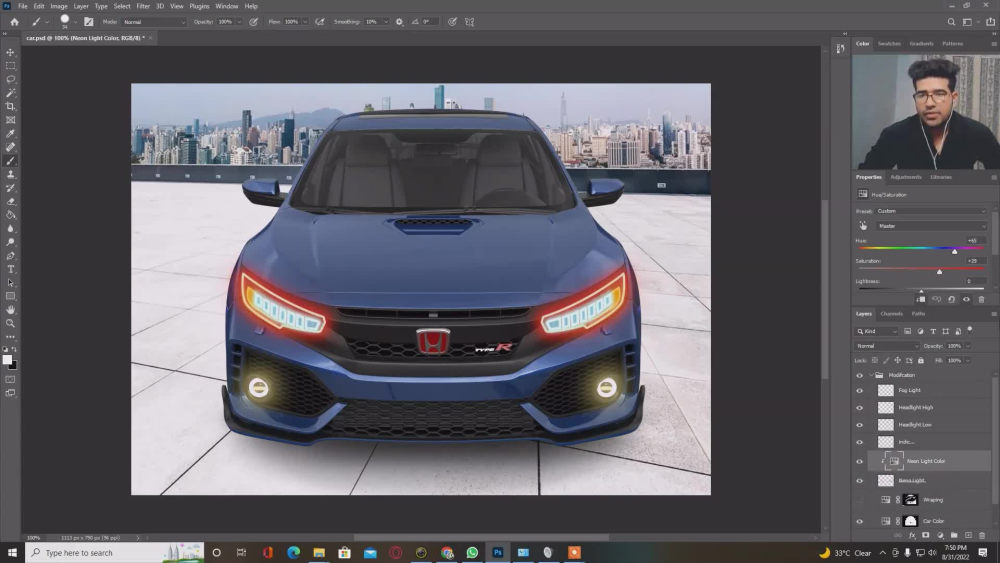Select the Brush tool in toolbar
This screenshot has height=563, width=1000.
point(10,161)
